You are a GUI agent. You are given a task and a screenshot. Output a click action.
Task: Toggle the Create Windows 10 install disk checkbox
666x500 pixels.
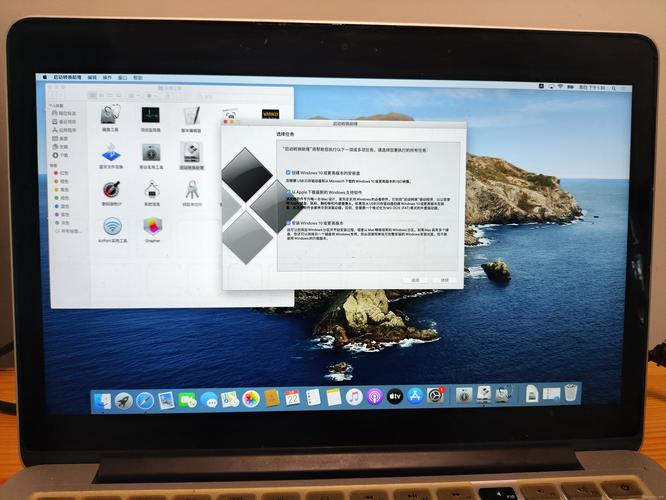click(x=288, y=172)
